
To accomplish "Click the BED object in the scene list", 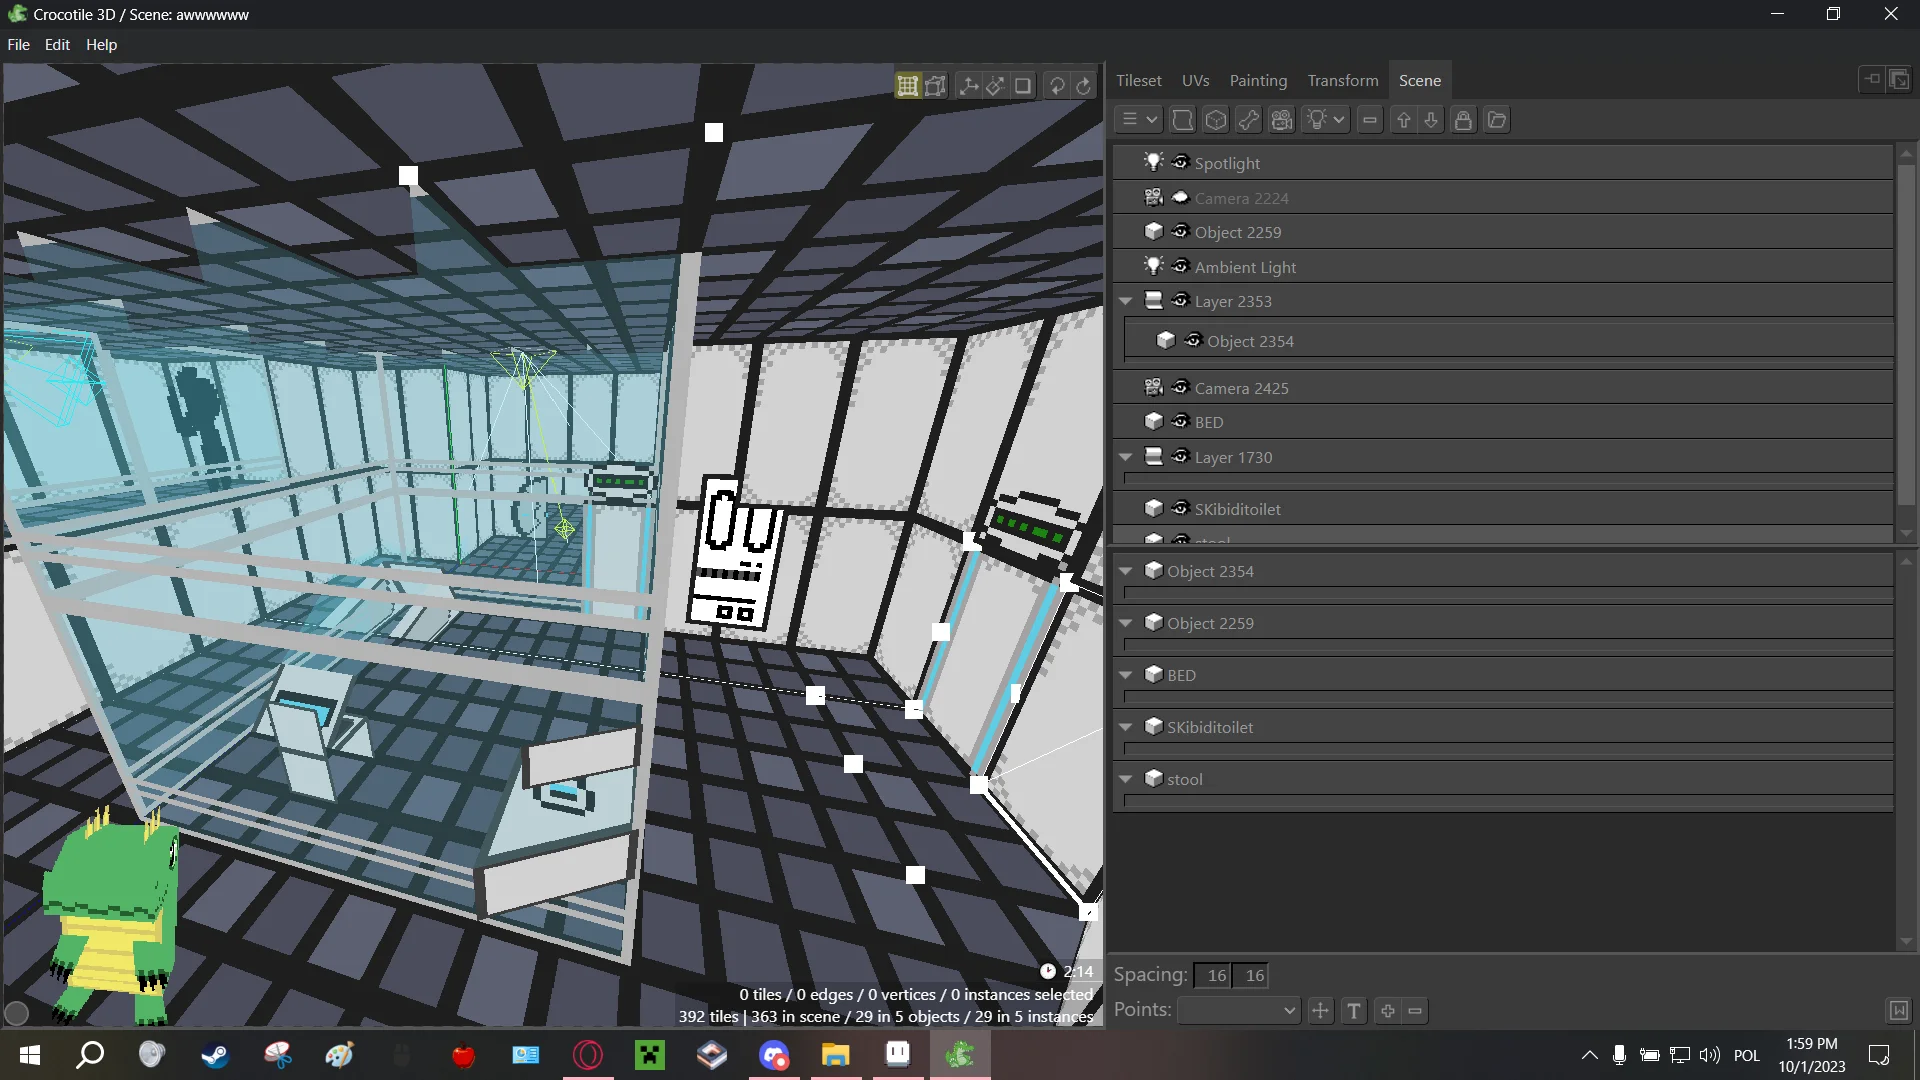I will click(x=1210, y=421).
